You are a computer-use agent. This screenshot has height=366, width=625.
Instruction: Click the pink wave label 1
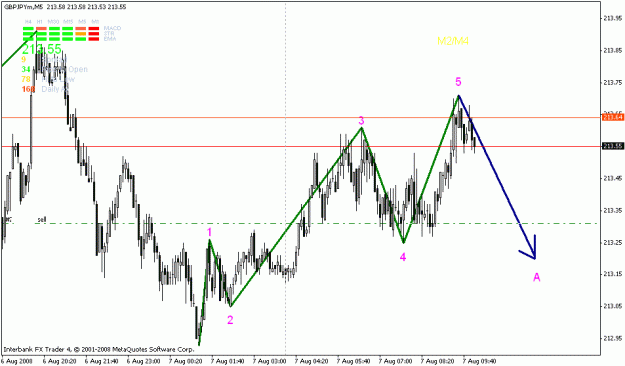pyautogui.click(x=210, y=232)
